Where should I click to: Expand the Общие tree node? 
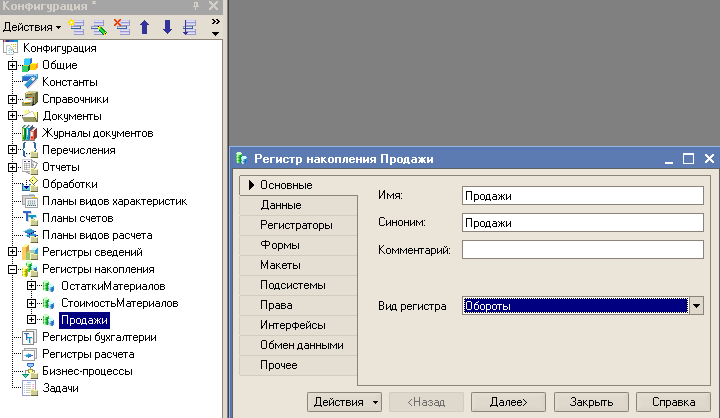point(12,65)
